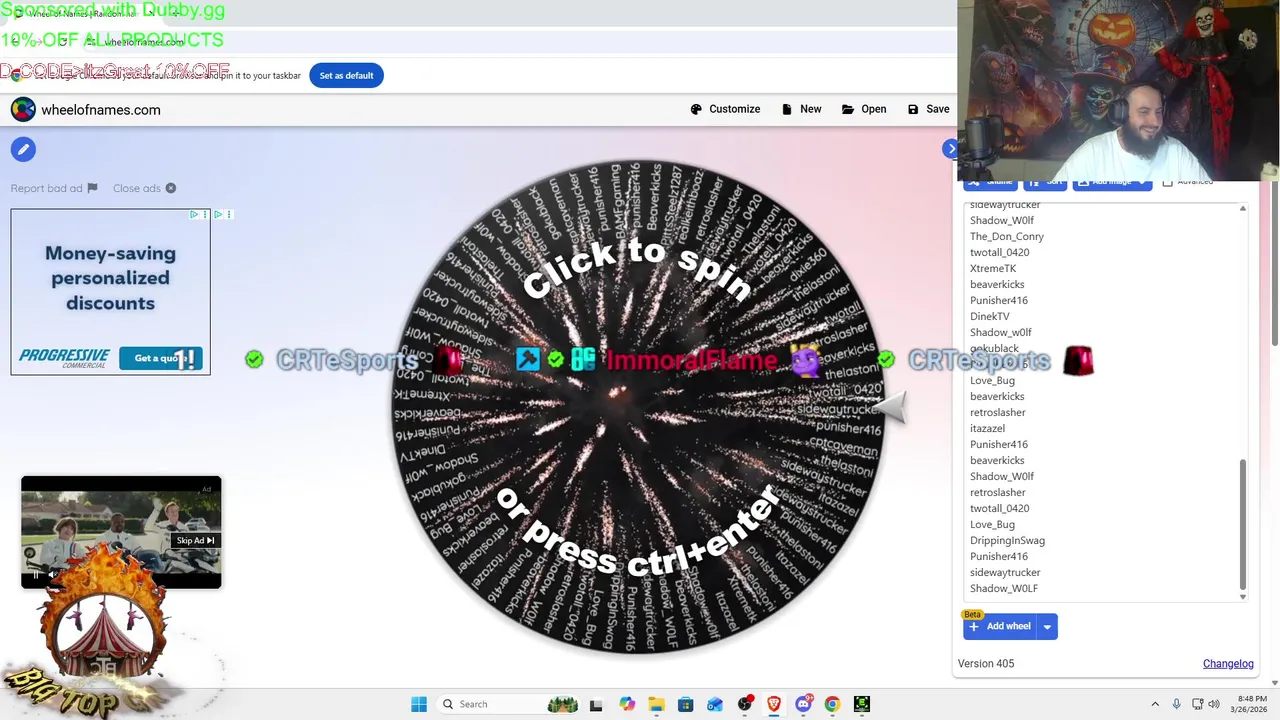This screenshot has width=1280, height=720.
Task: Click the Add wheel button
Action: (999, 626)
